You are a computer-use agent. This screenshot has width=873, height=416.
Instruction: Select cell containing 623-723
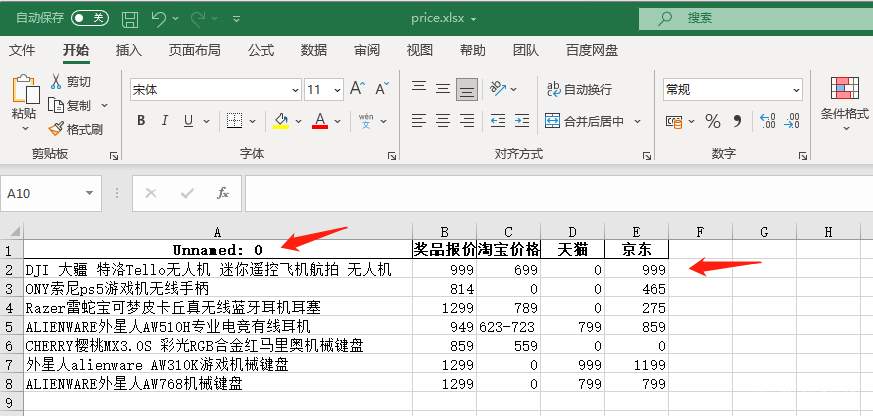click(x=508, y=326)
